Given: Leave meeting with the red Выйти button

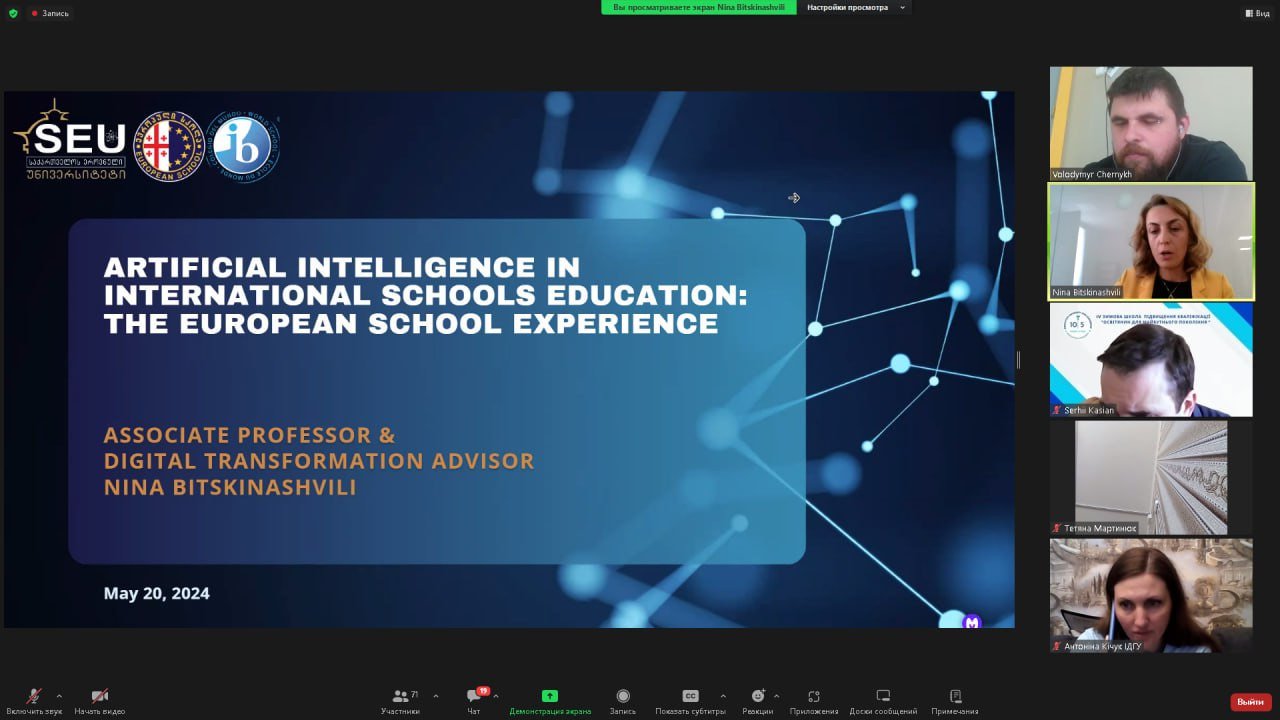Looking at the screenshot, I should tap(1251, 702).
